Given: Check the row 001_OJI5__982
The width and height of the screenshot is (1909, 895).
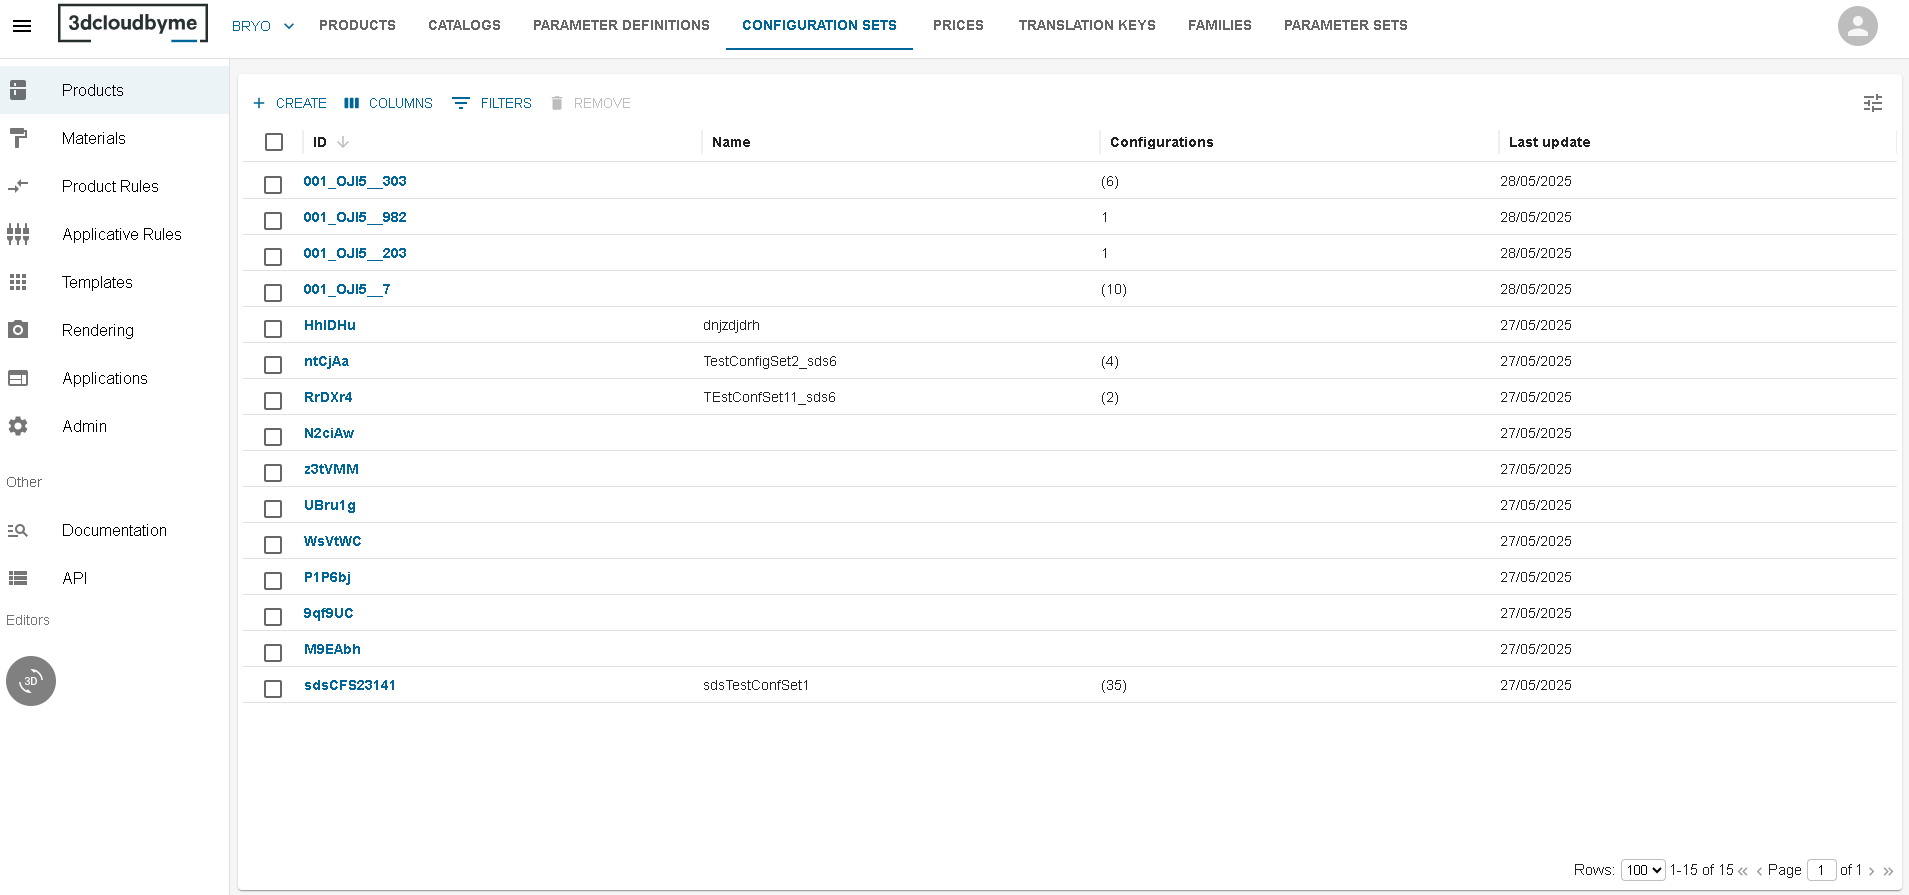Looking at the screenshot, I should coord(273,221).
